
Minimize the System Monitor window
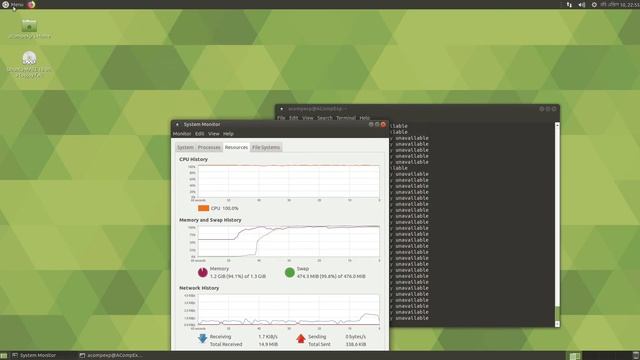(371, 124)
